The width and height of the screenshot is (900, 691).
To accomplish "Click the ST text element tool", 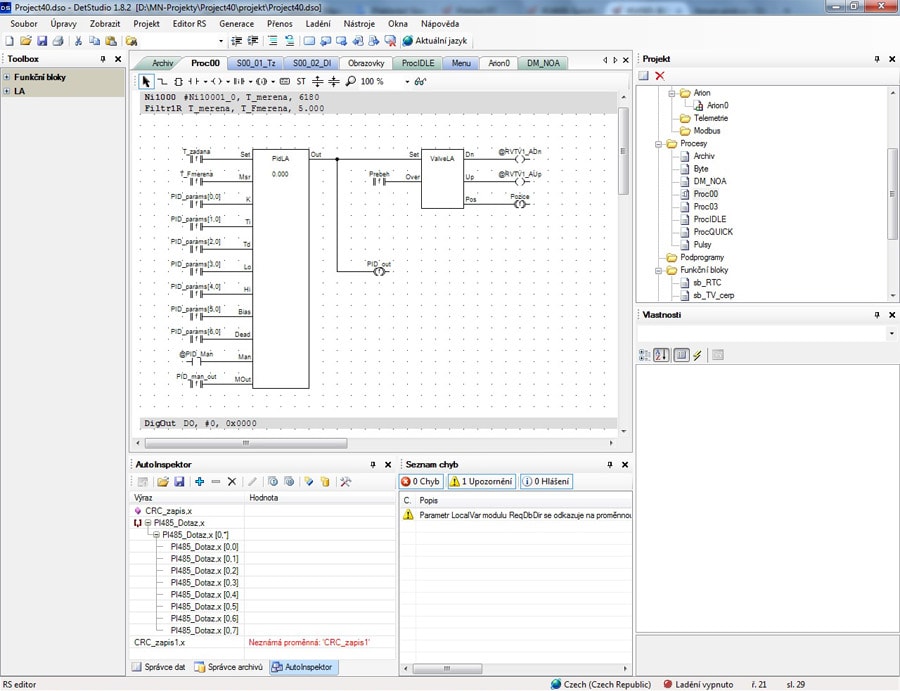I will tap(301, 81).
